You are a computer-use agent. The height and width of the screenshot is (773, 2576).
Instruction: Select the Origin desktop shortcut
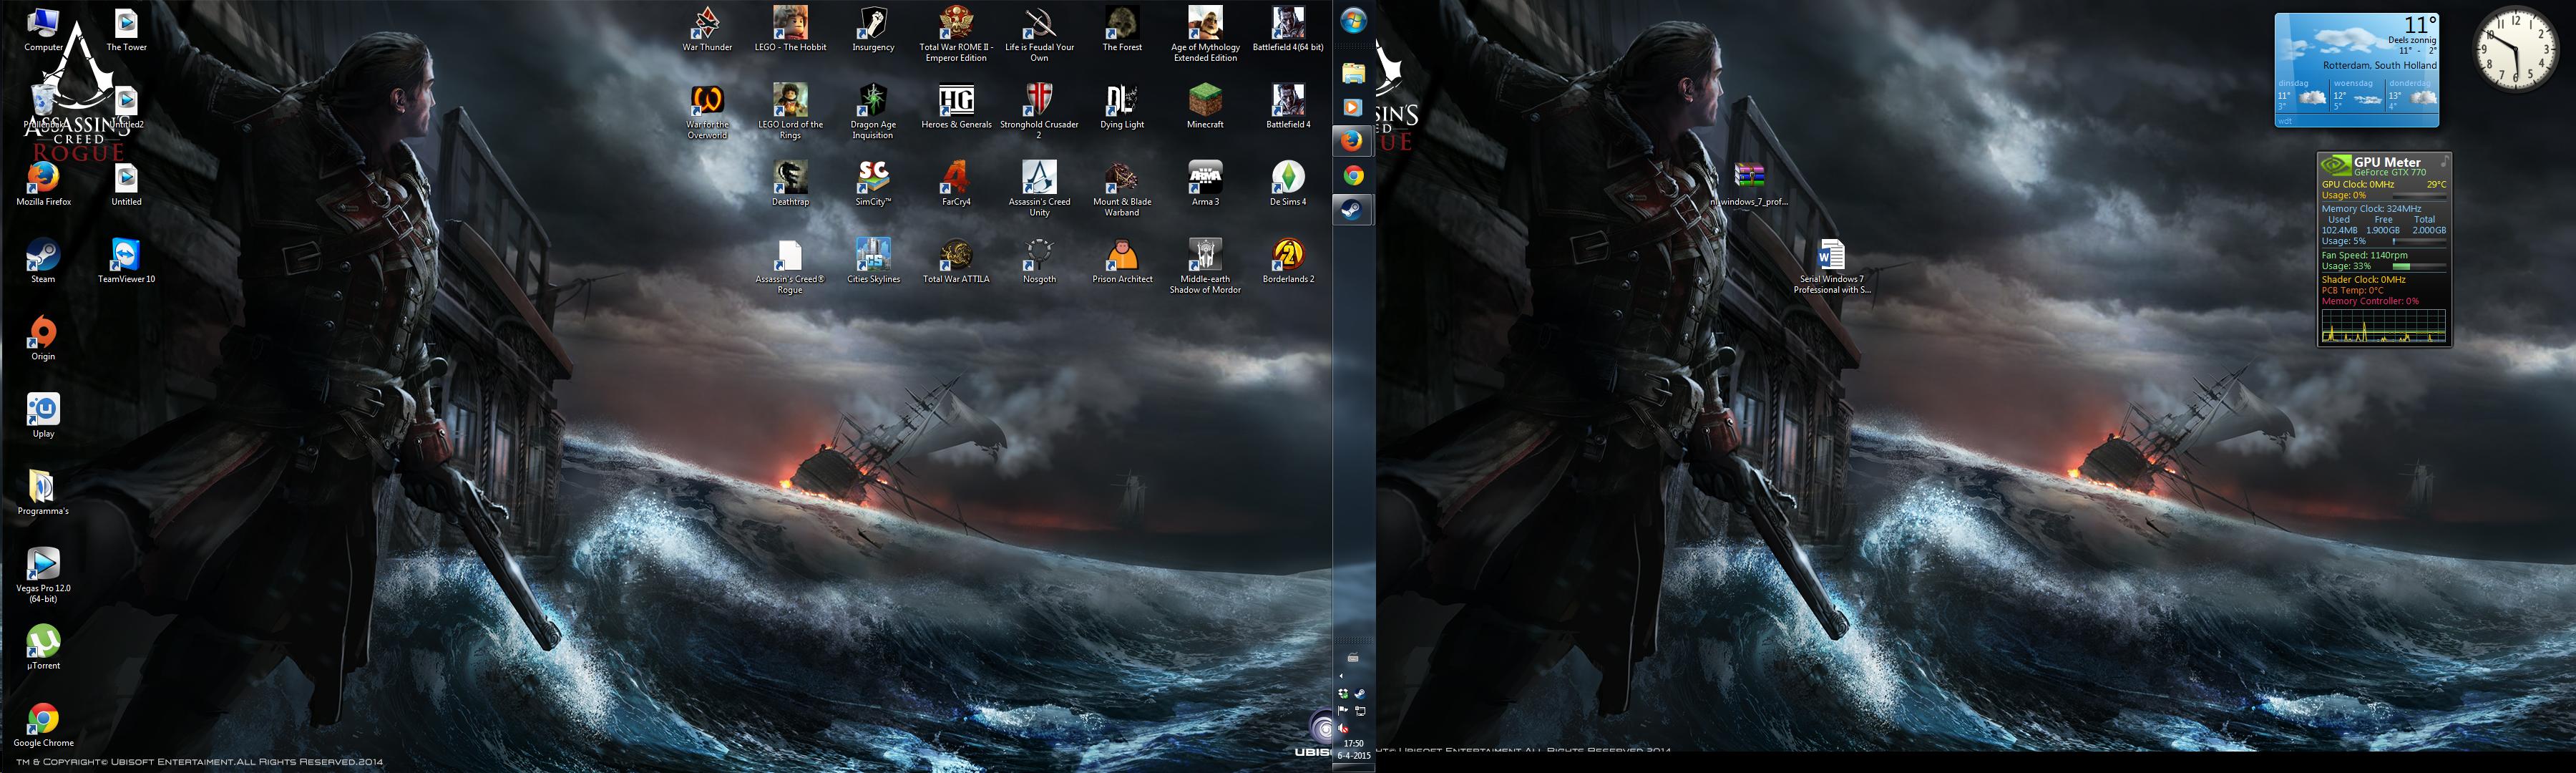point(43,338)
